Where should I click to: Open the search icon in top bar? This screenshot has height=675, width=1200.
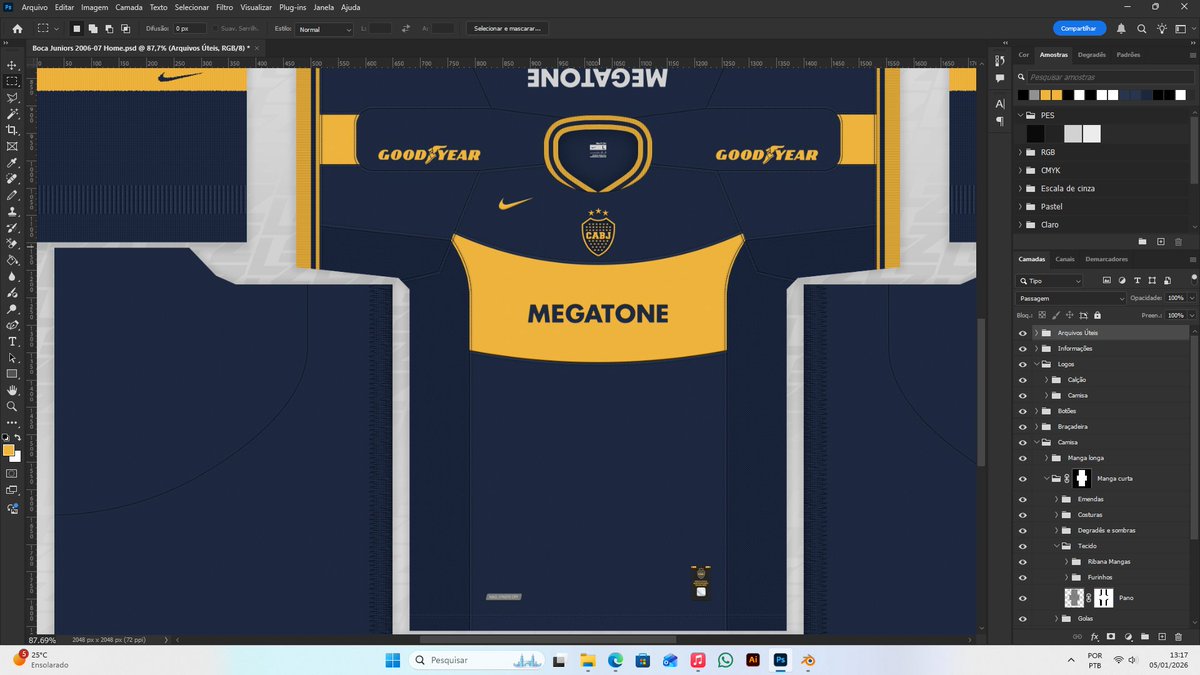[x=1141, y=29]
